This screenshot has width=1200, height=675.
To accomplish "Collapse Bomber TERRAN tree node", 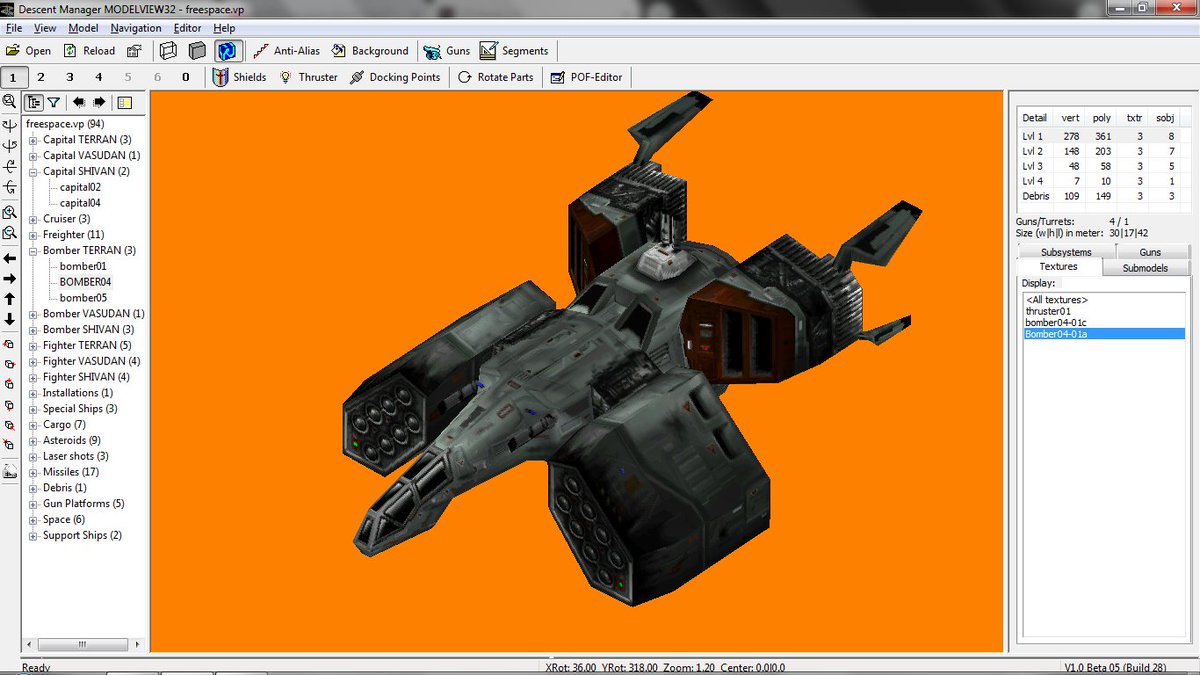I will (x=33, y=251).
